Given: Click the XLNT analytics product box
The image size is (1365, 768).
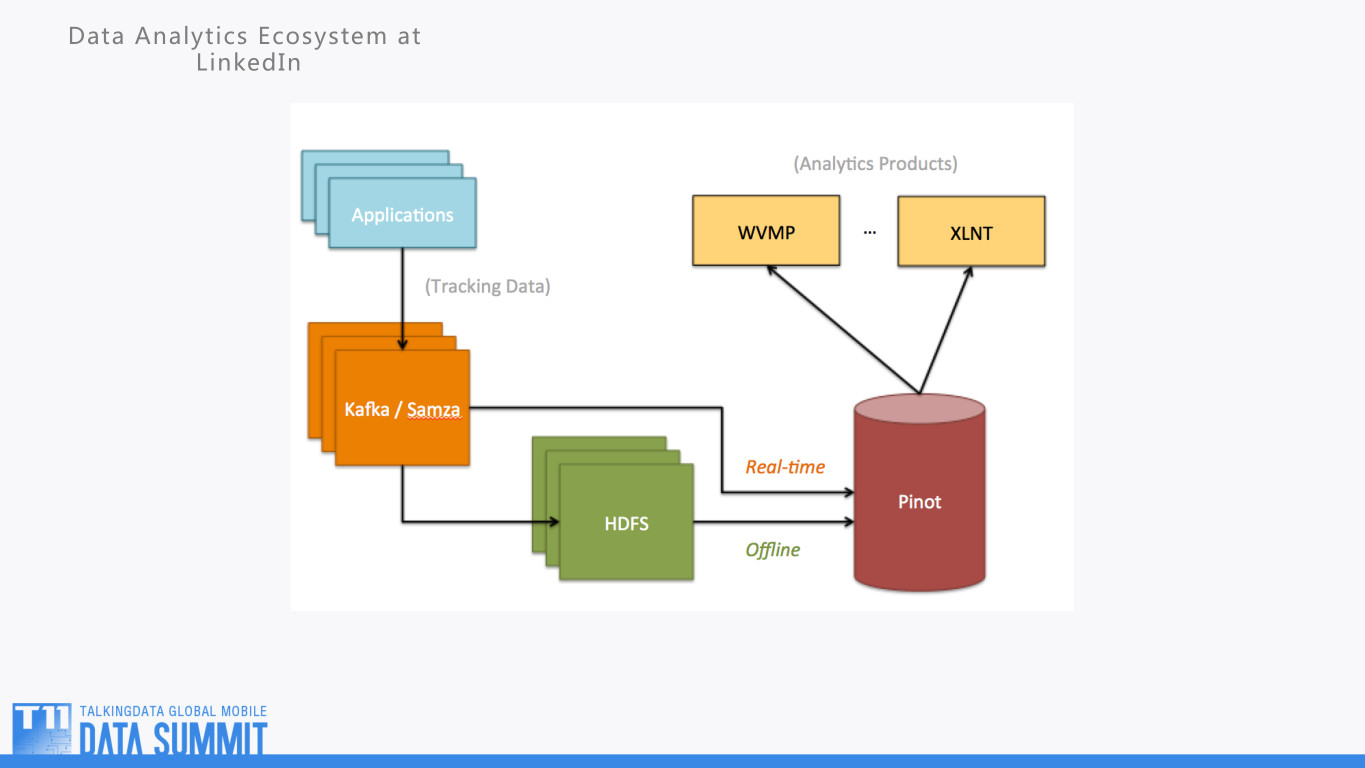Looking at the screenshot, I should pos(971,231).
